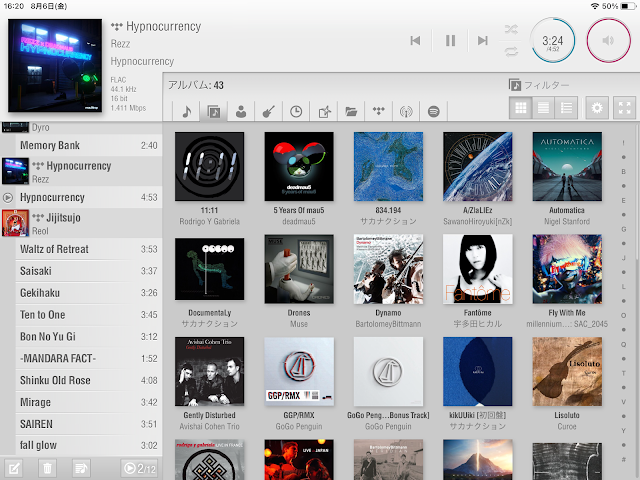
Task: Open the Fly With Me album cover
Action: [x=567, y=269]
